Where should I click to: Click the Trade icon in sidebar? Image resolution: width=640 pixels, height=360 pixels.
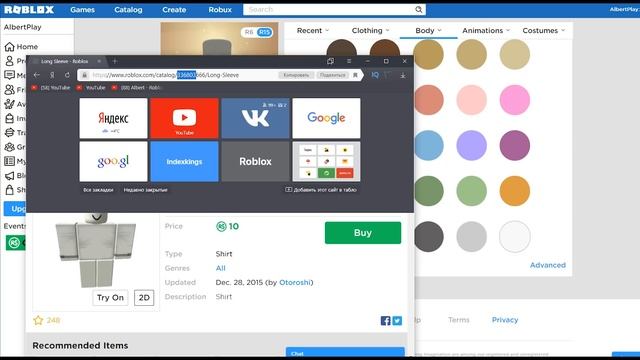[x=9, y=132]
